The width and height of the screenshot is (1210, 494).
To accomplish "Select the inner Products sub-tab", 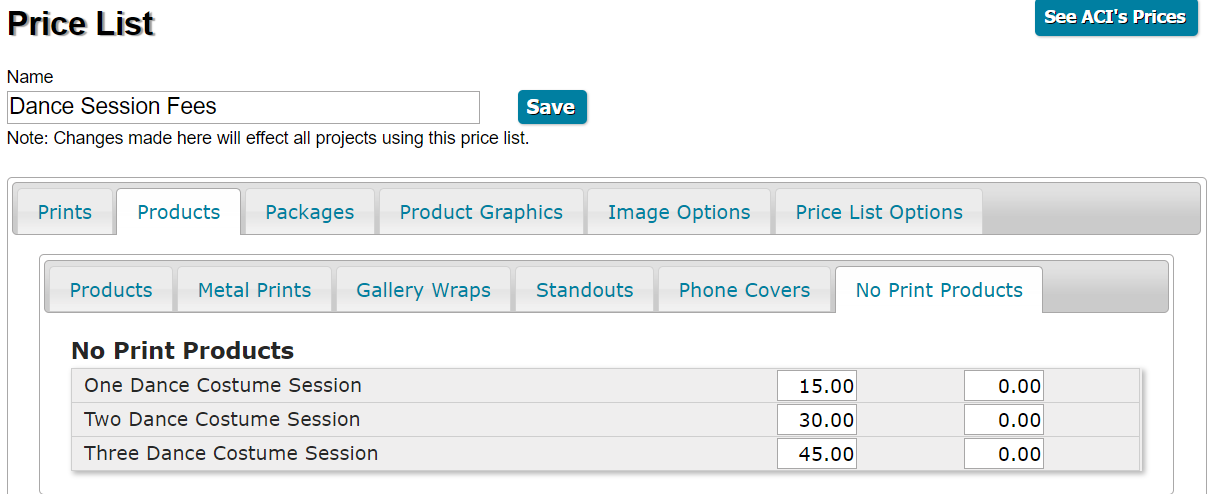I will (111, 290).
